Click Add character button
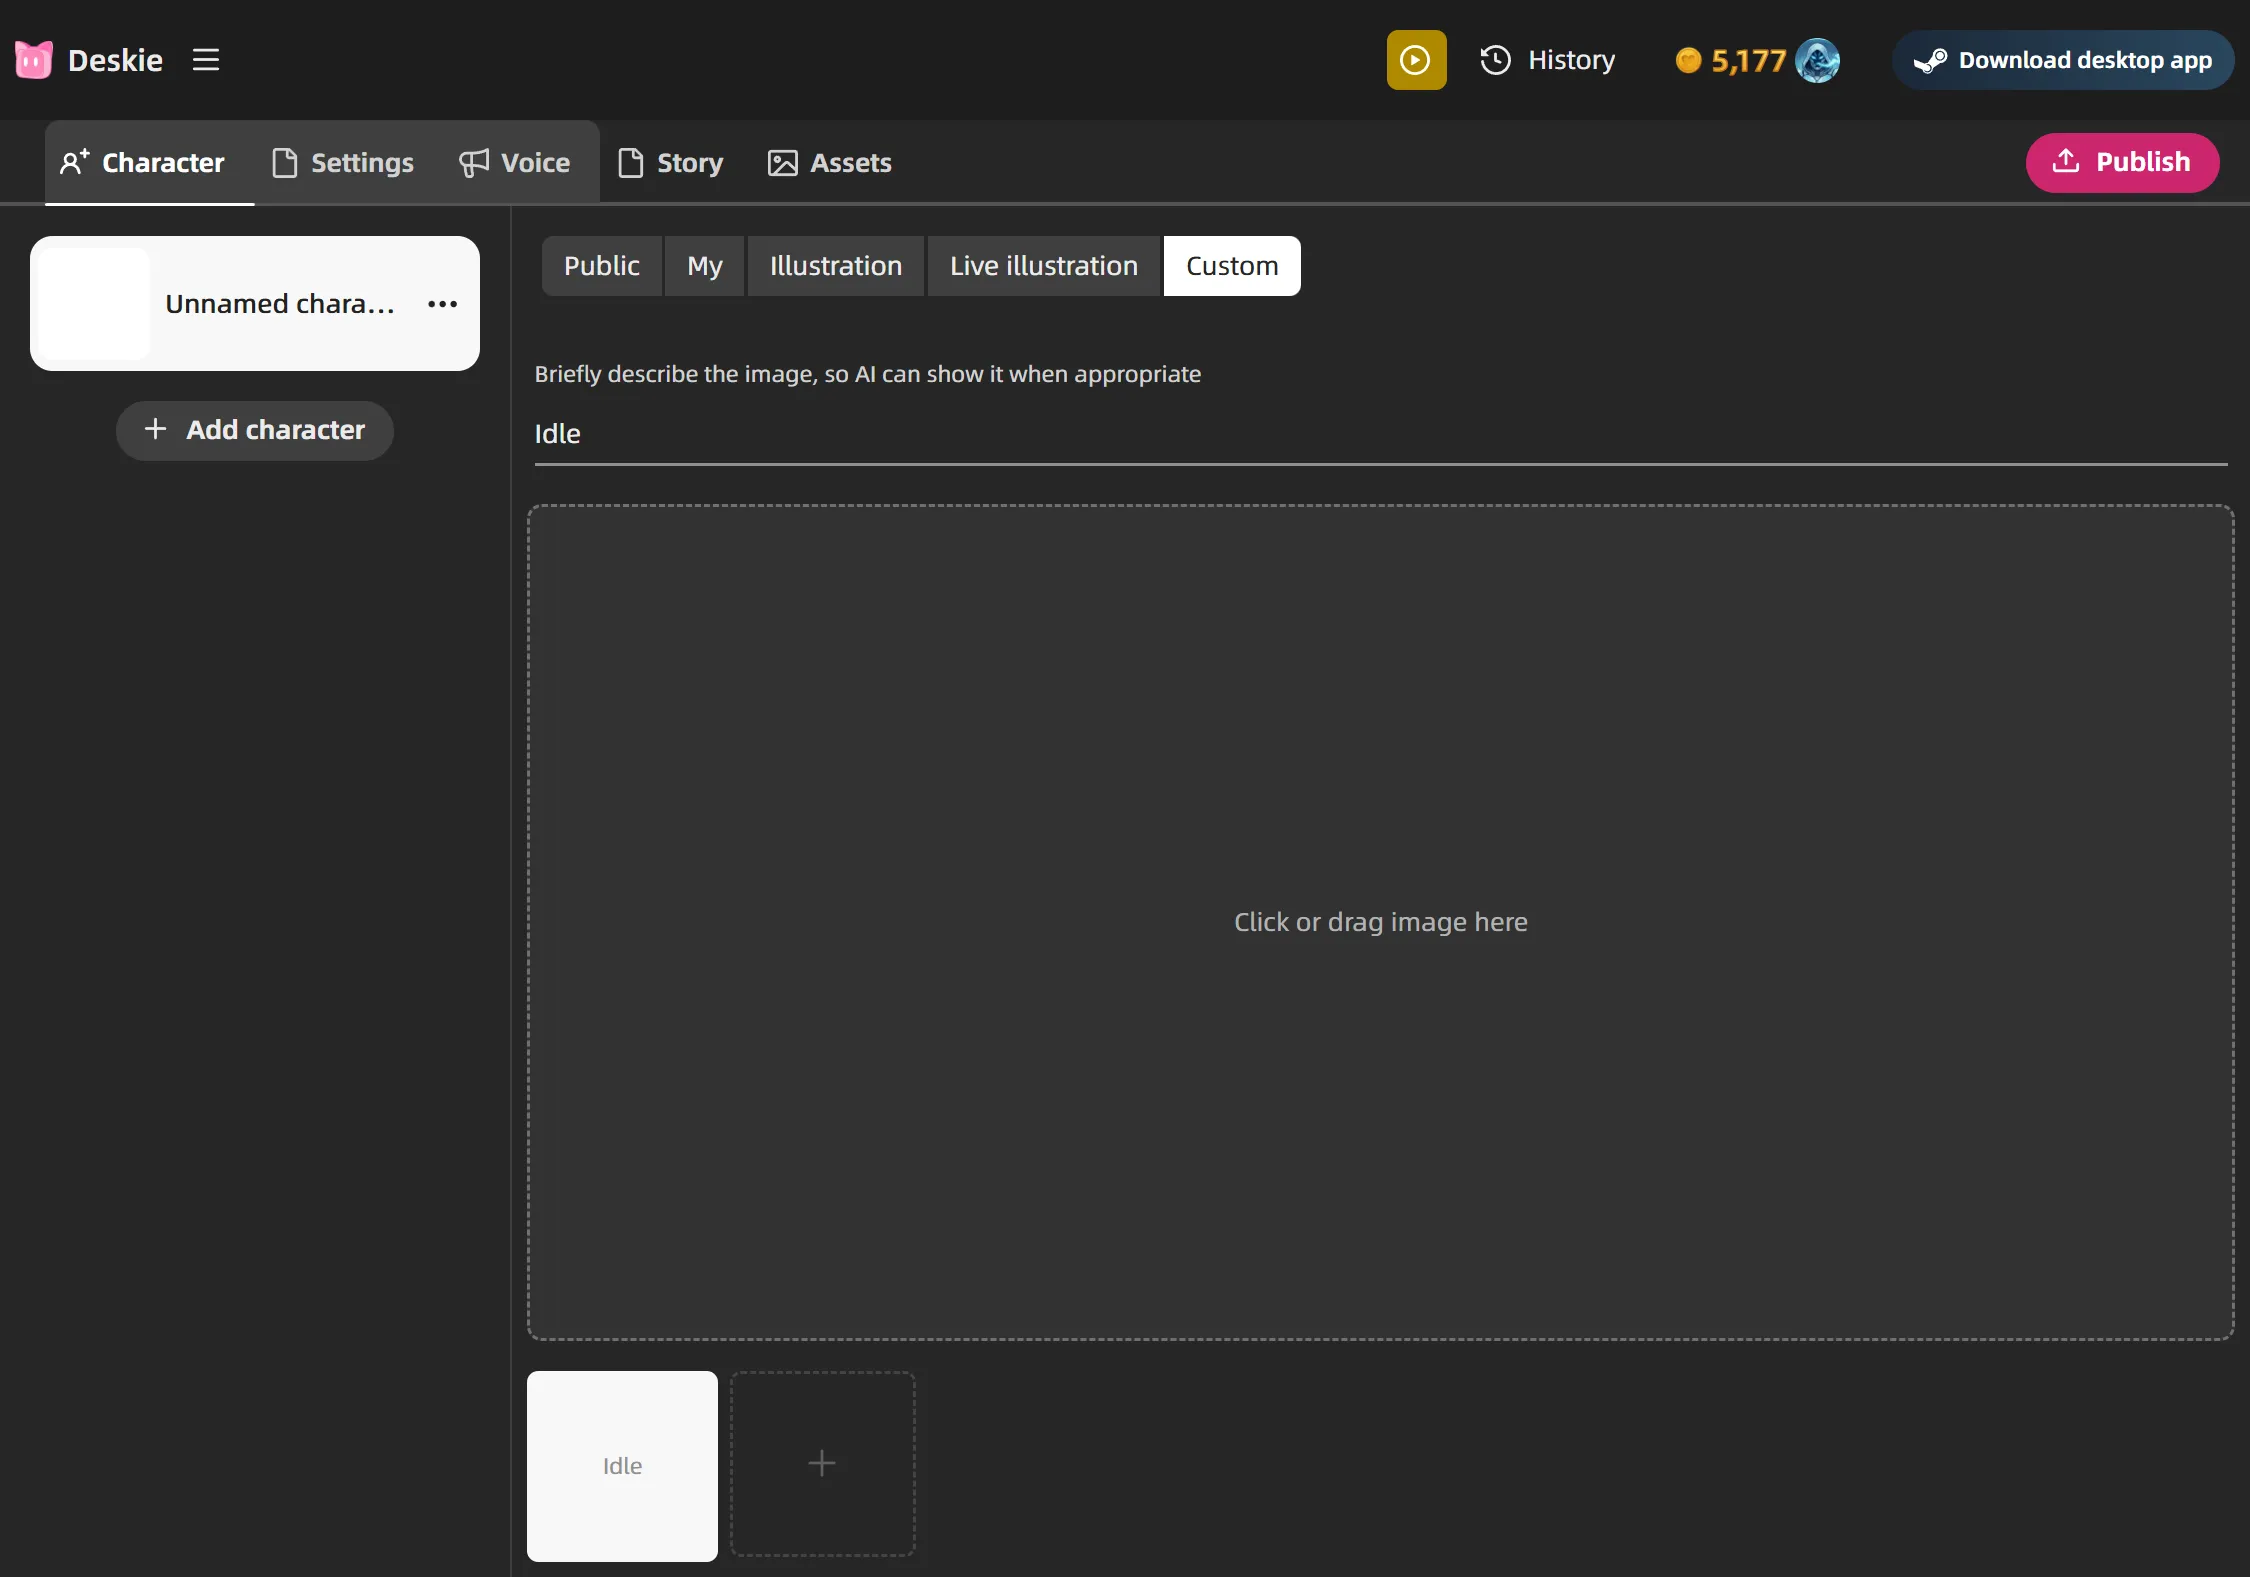 255,430
